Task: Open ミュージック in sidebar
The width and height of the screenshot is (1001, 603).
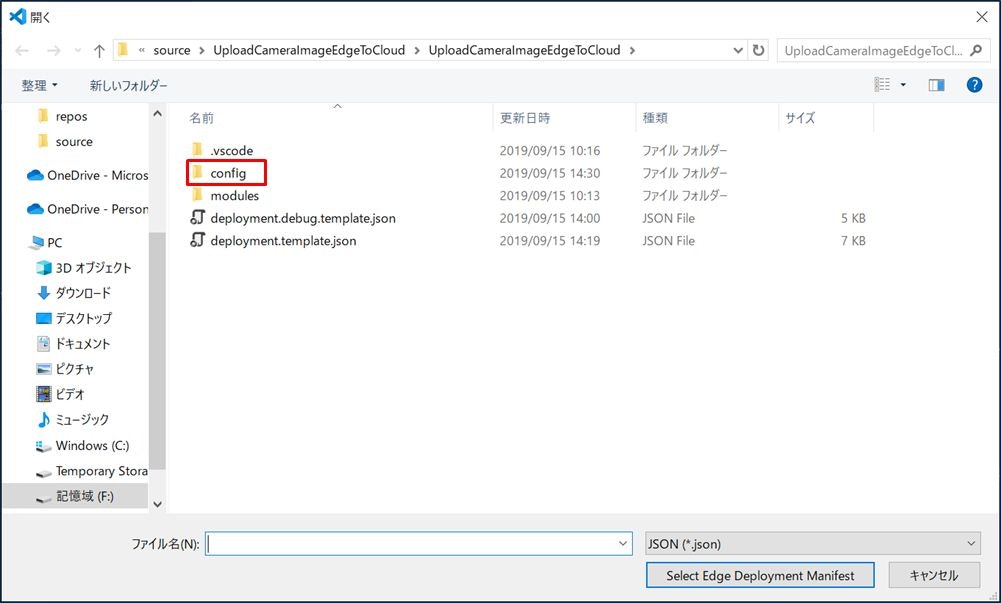Action: (73, 419)
